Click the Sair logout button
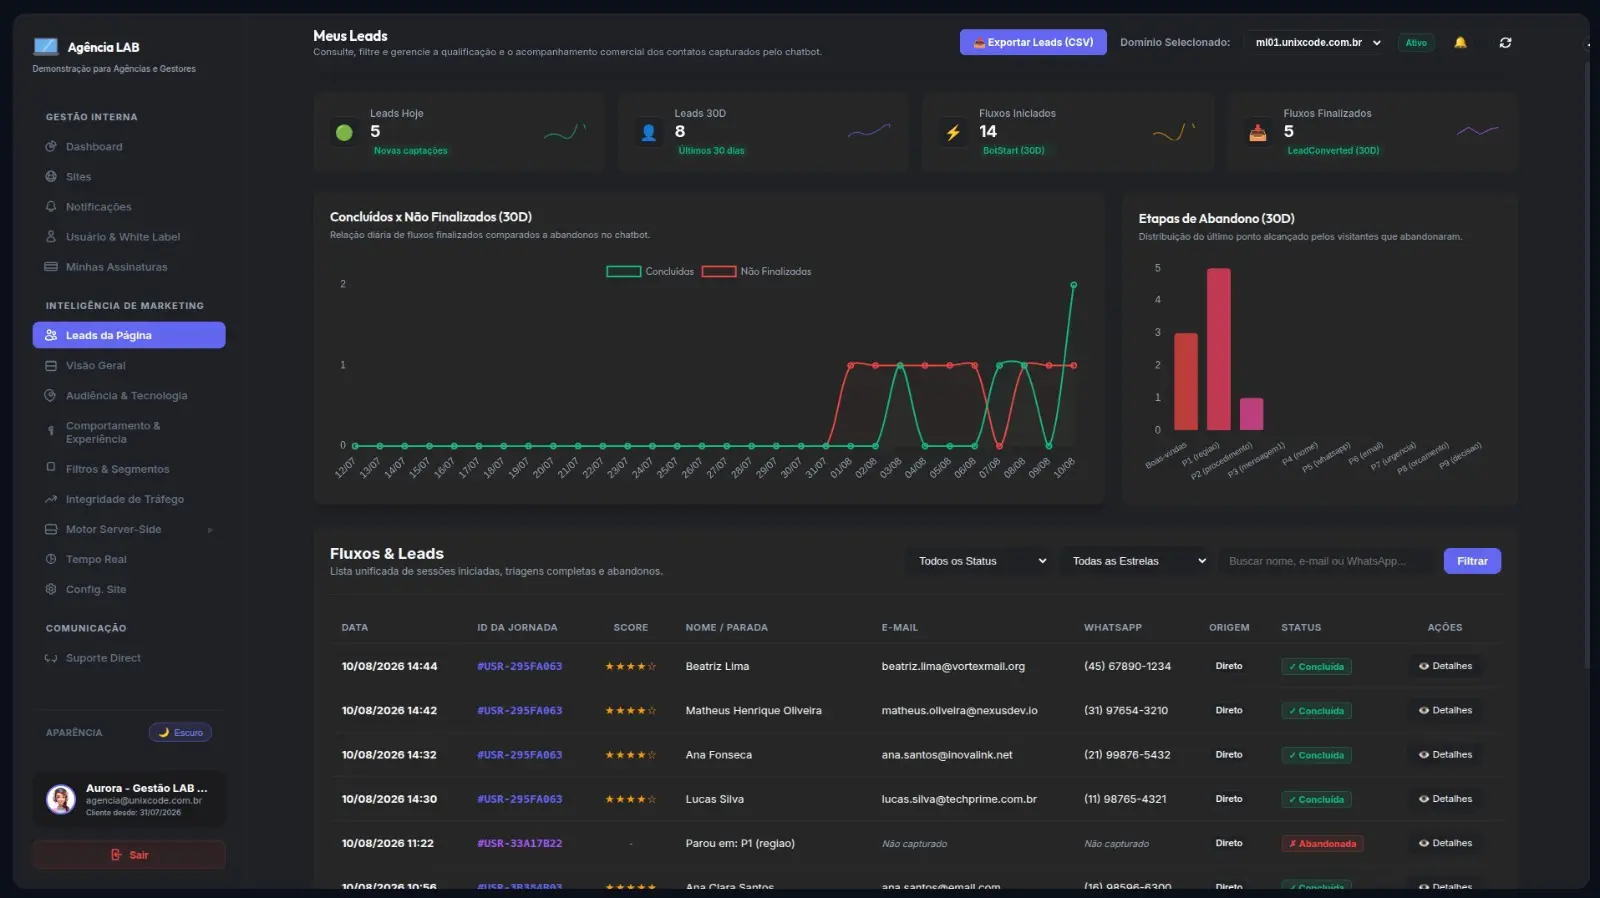The height and width of the screenshot is (898, 1600). tap(129, 855)
